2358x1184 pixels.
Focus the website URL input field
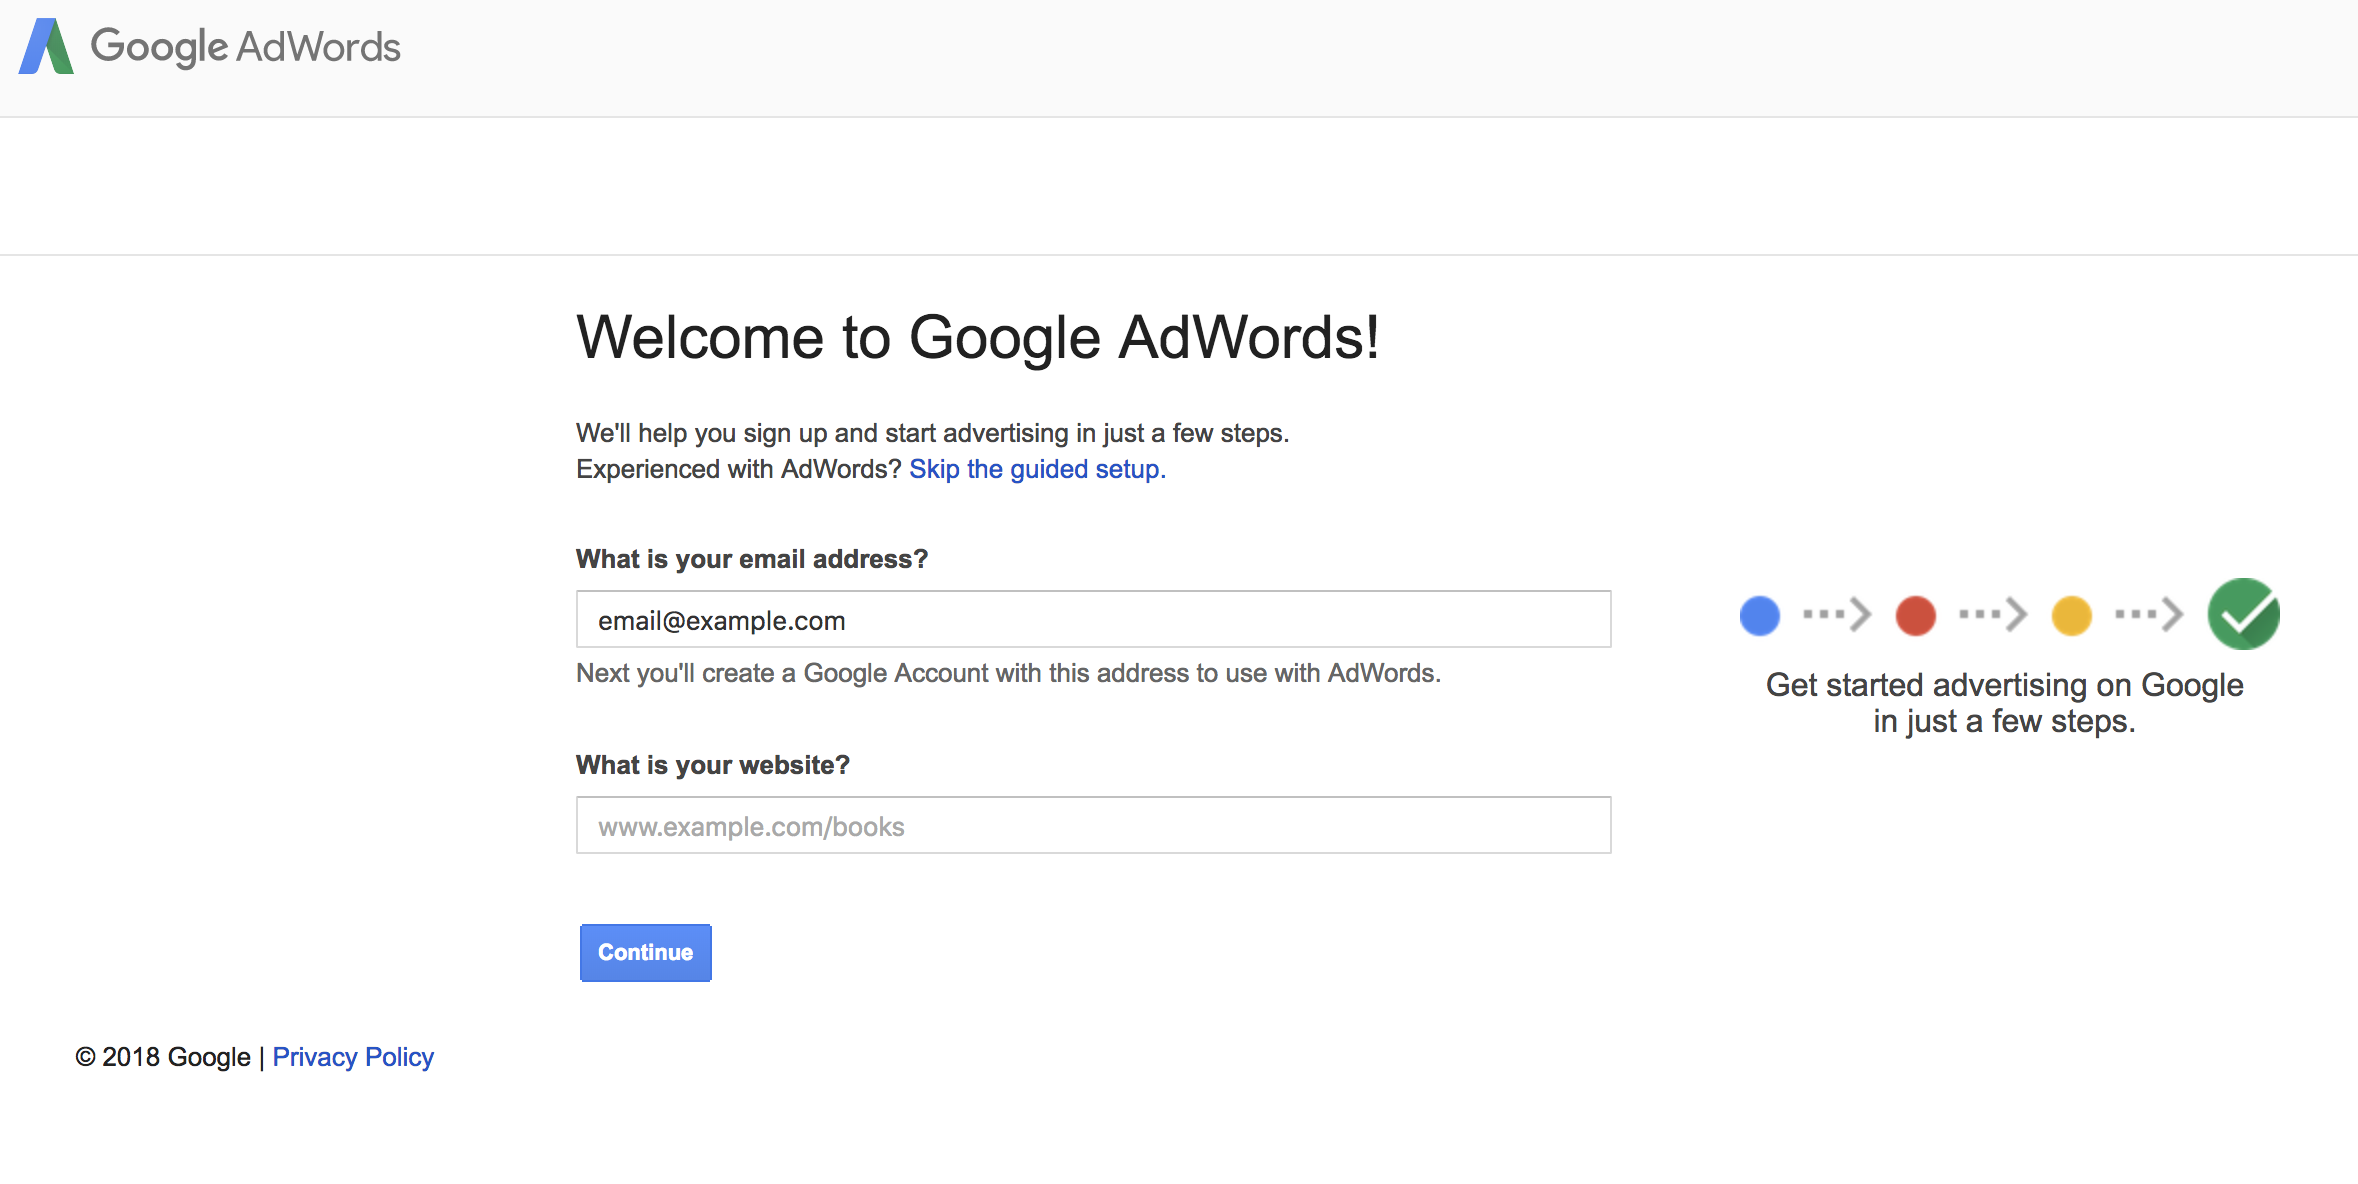click(1093, 826)
